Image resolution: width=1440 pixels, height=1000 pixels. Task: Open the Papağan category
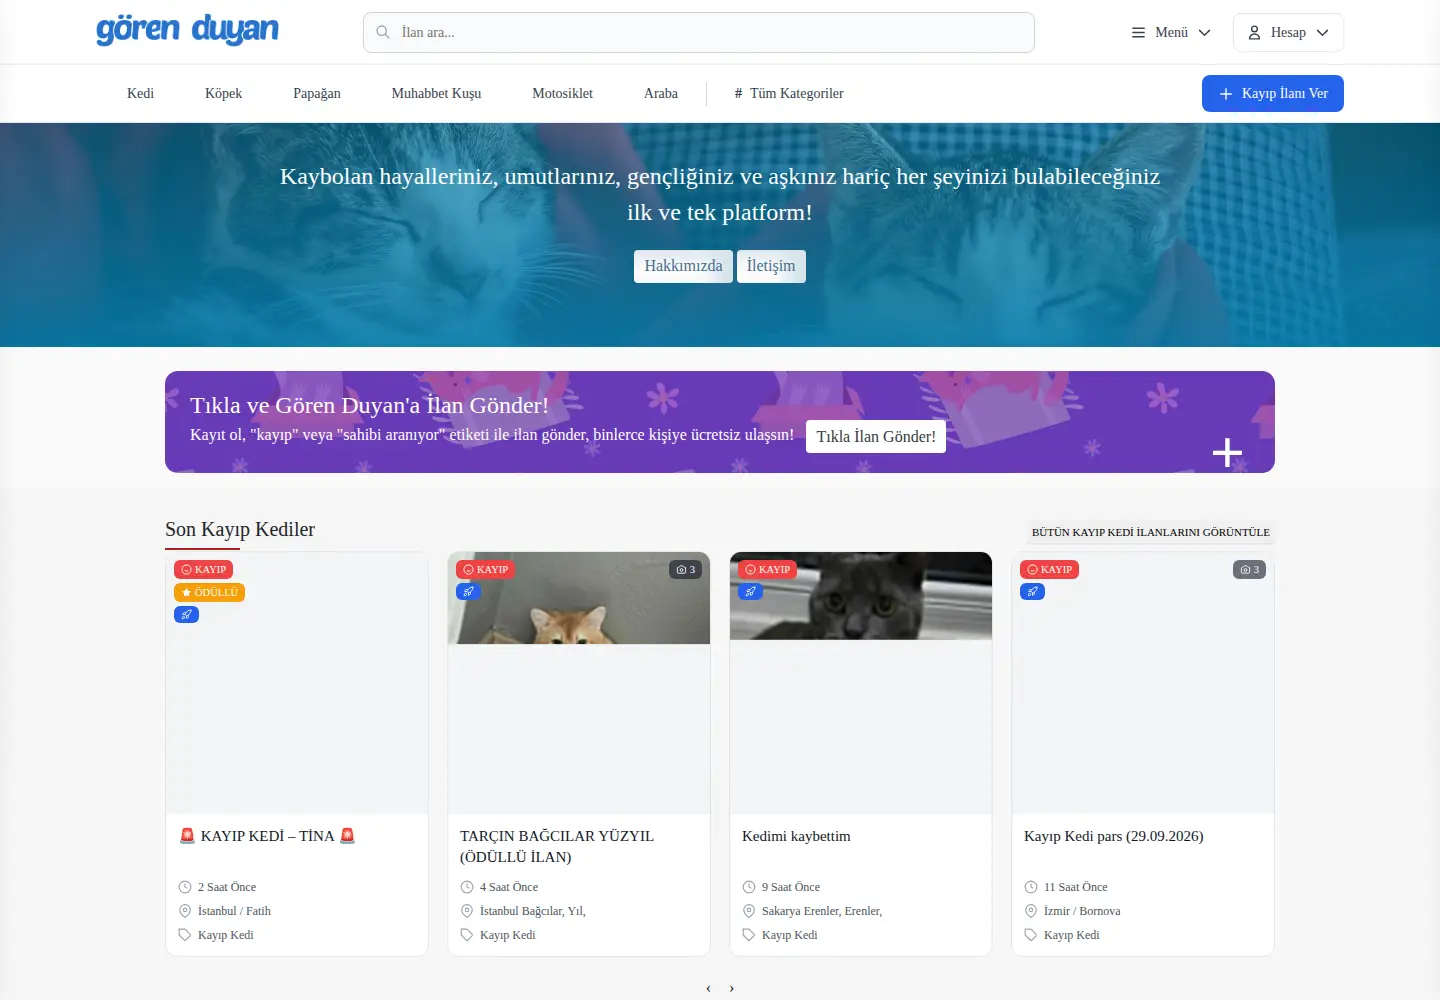(317, 93)
